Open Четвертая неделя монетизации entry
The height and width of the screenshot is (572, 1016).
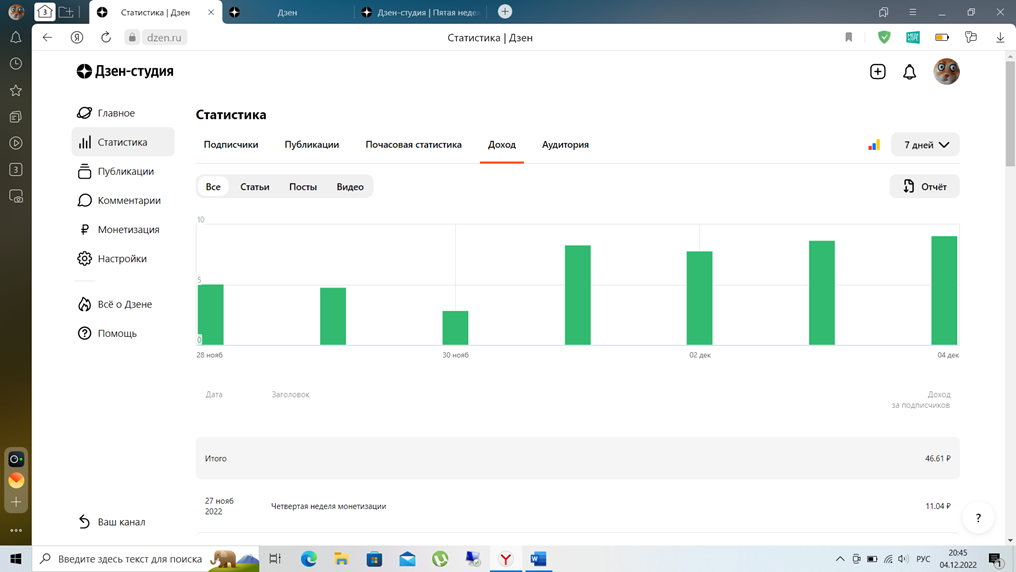tap(329, 507)
